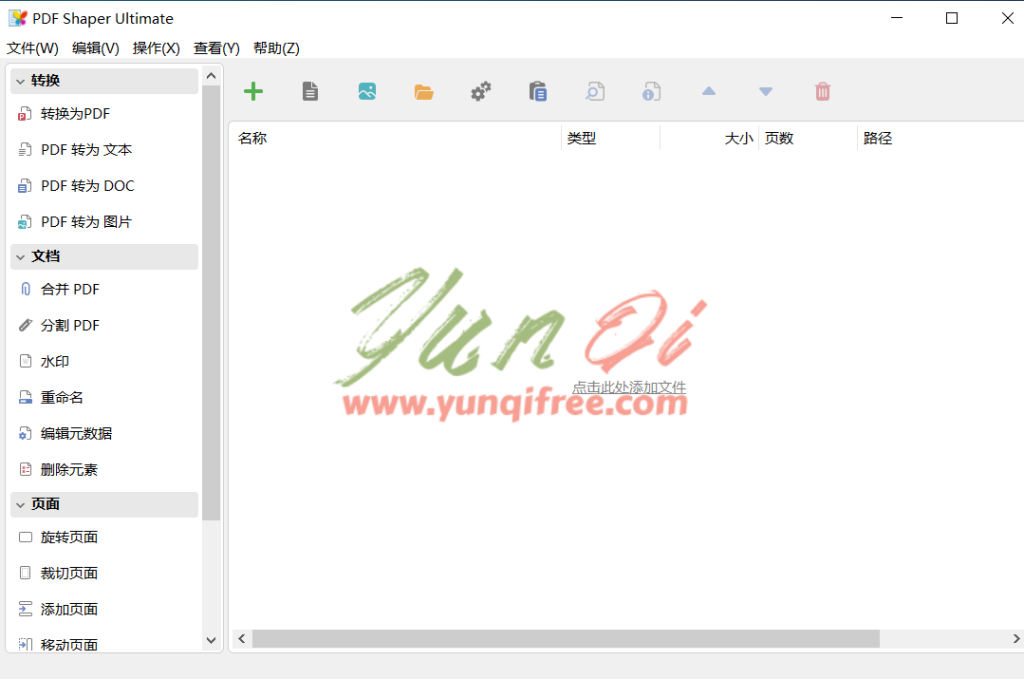Click the move up triangle icon
This screenshot has width=1024, height=679.
(x=709, y=91)
